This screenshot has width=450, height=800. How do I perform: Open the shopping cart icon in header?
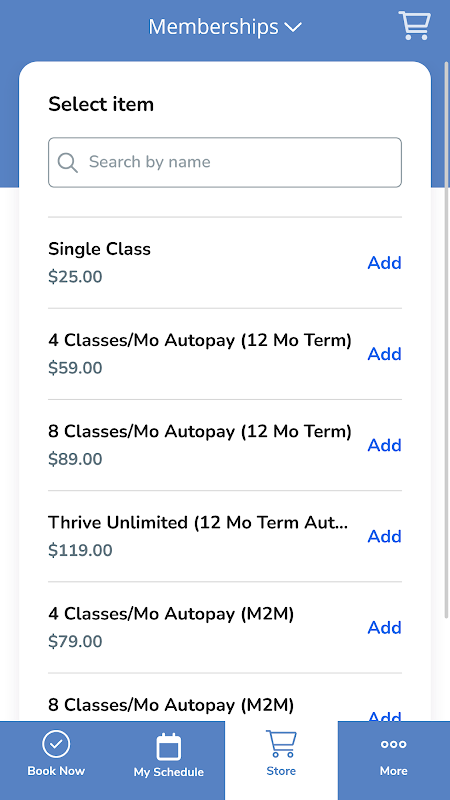(x=414, y=26)
